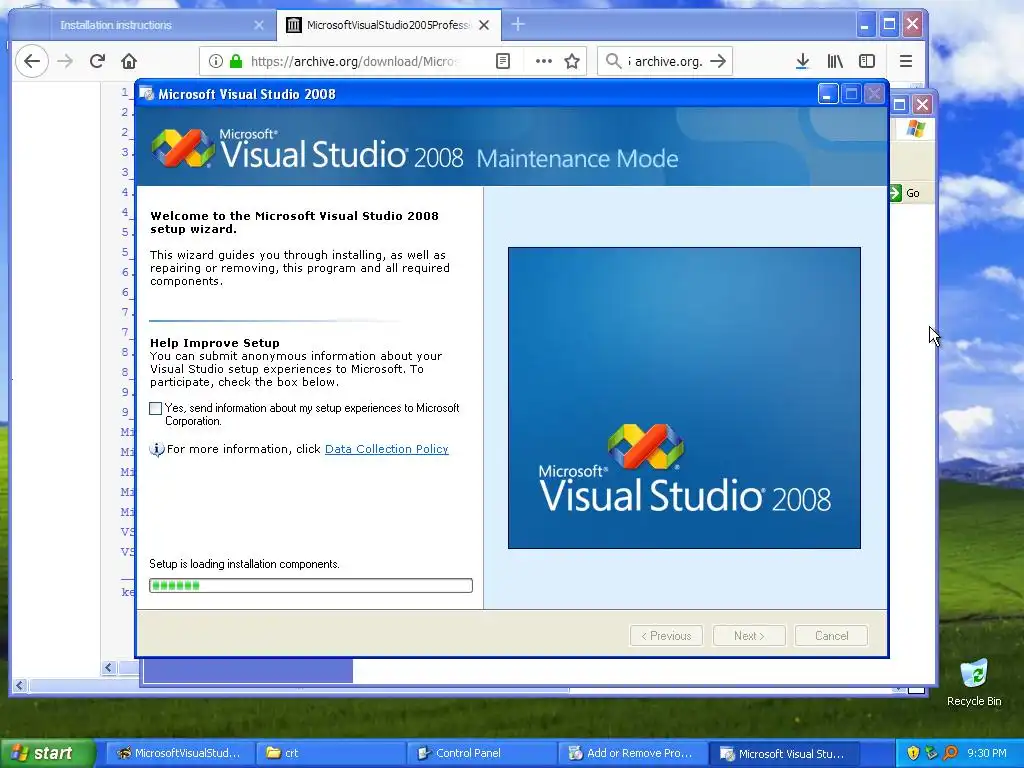Go back using Firefox back arrow
Screen dimensions: 1024x768
pyautogui.click(x=31, y=61)
